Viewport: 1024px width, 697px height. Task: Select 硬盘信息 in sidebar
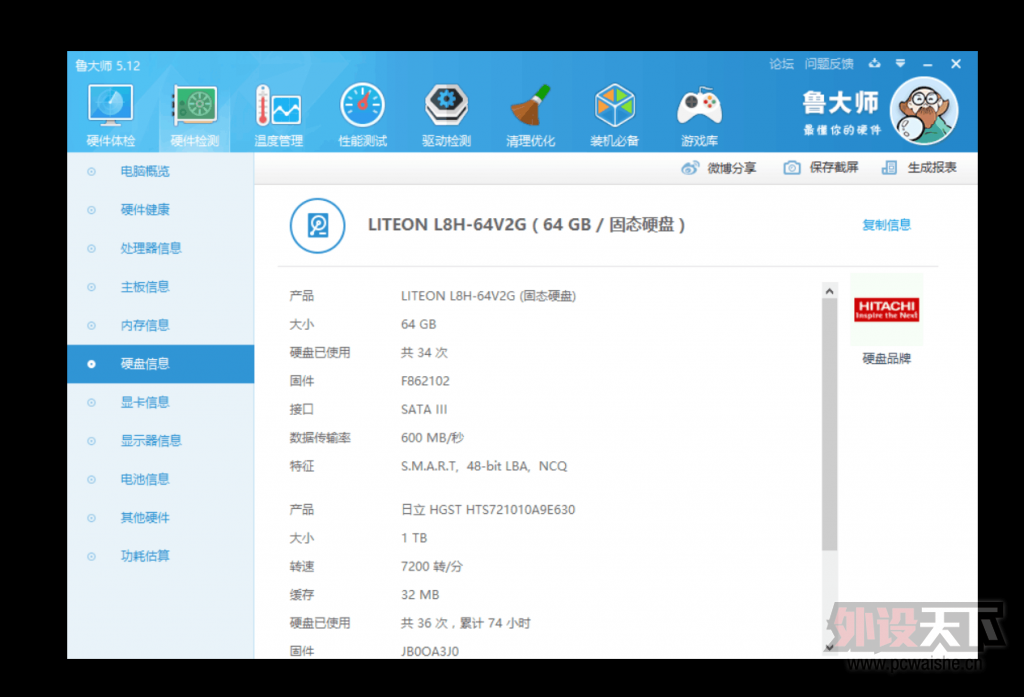[161, 364]
